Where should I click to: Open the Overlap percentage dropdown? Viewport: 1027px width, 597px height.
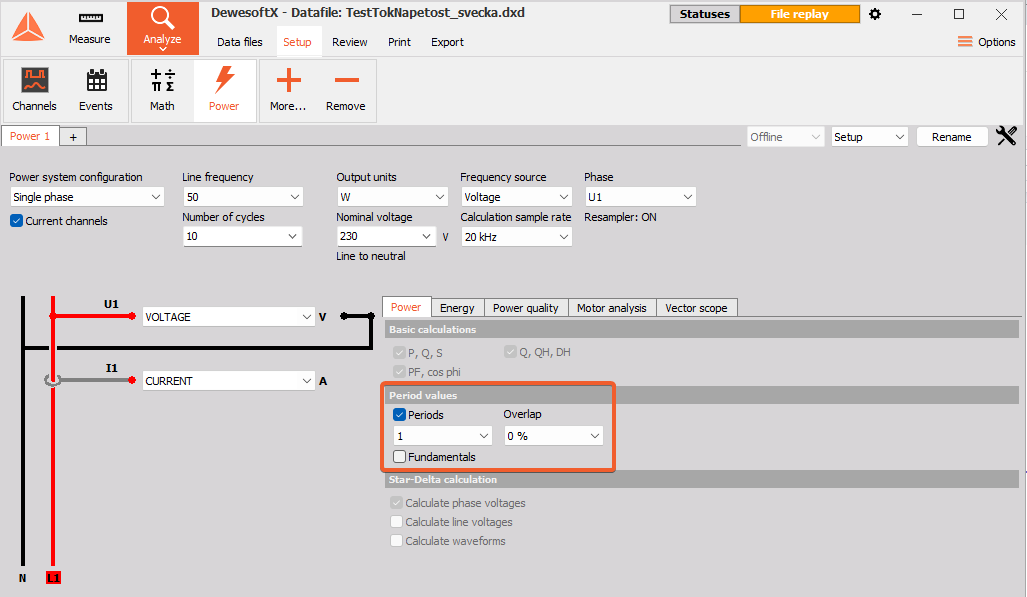(553, 436)
